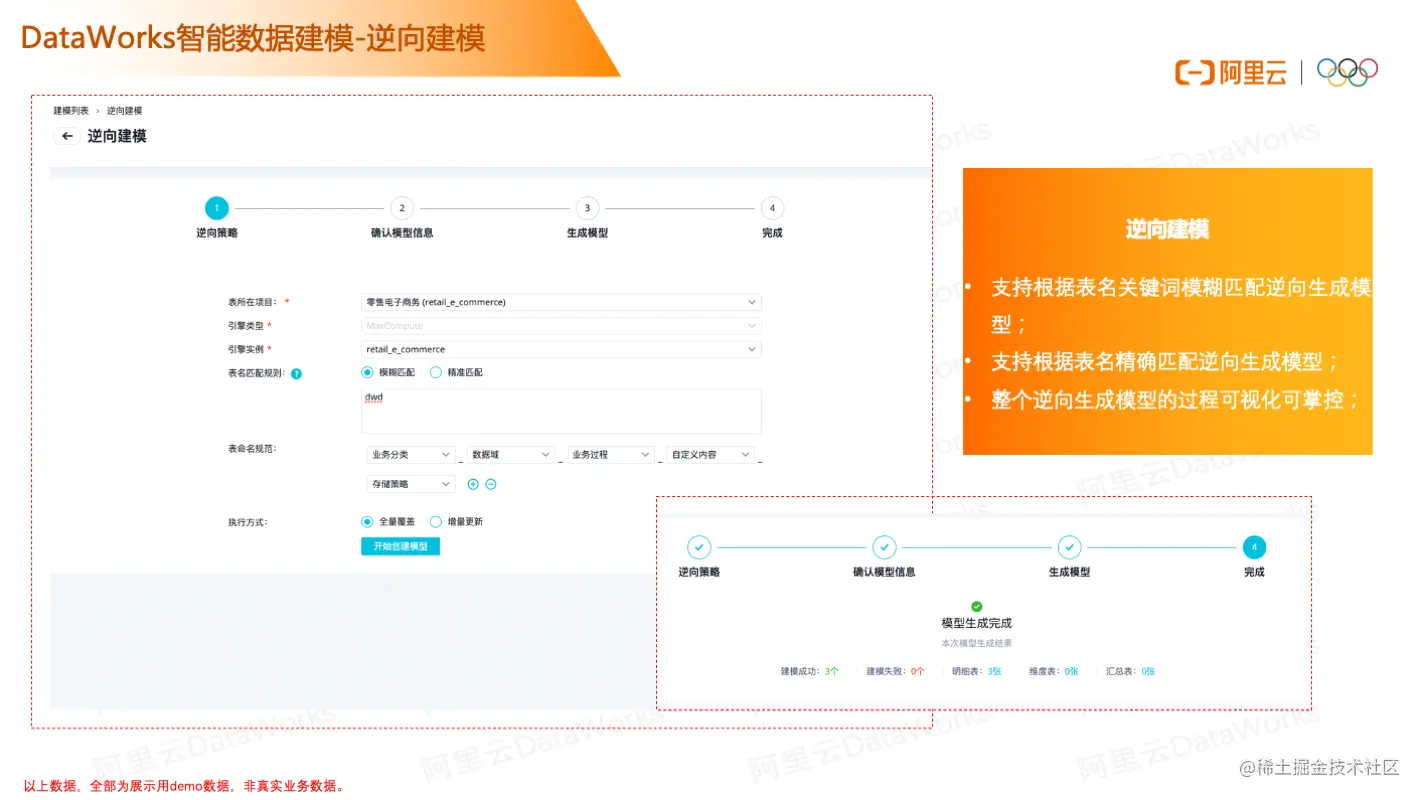Click the green success check icon above 模型生成完成
This screenshot has height=800, width=1422.
[x=977, y=606]
